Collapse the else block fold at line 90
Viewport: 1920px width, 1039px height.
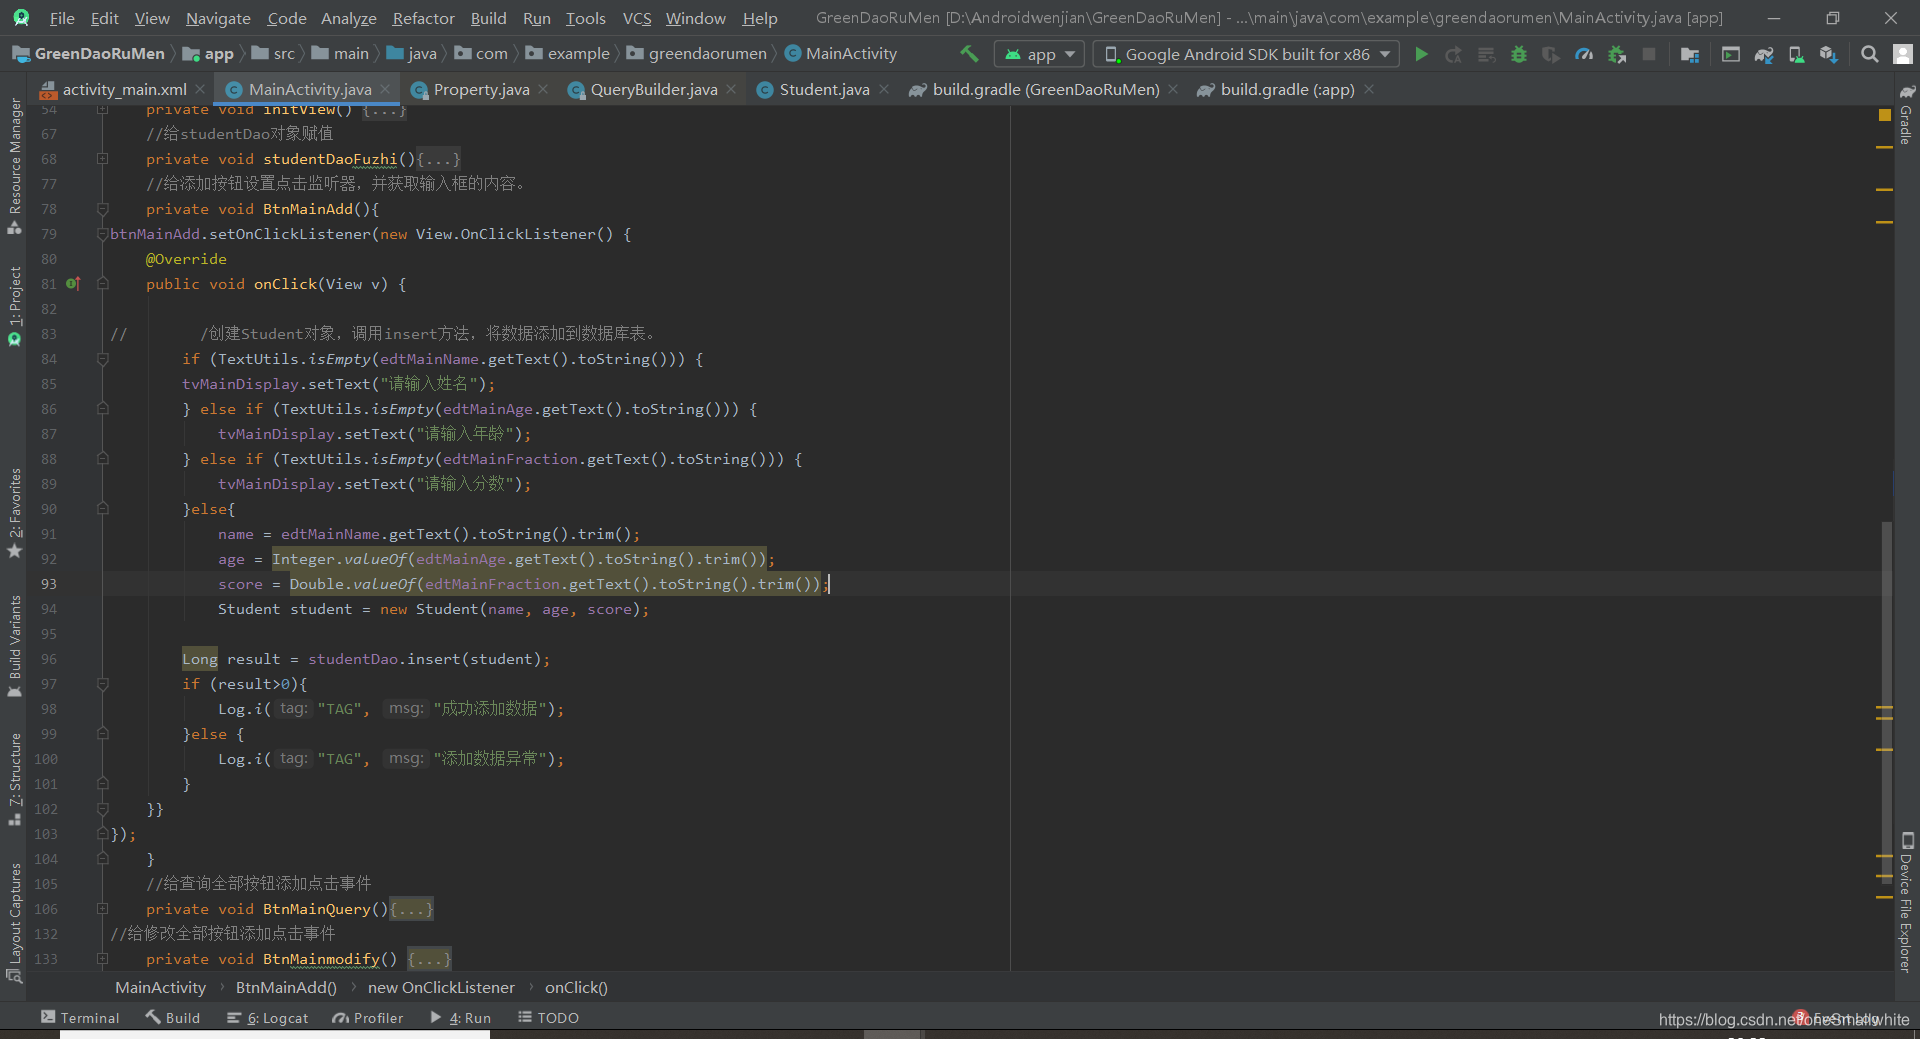(102, 509)
